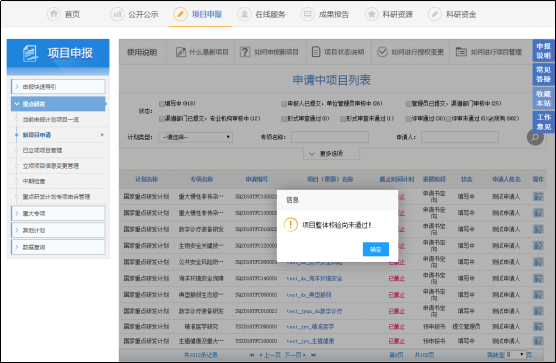The image size is (556, 363).
Task: Click the document icon for 项目状态说明
Action: [x=316, y=52]
